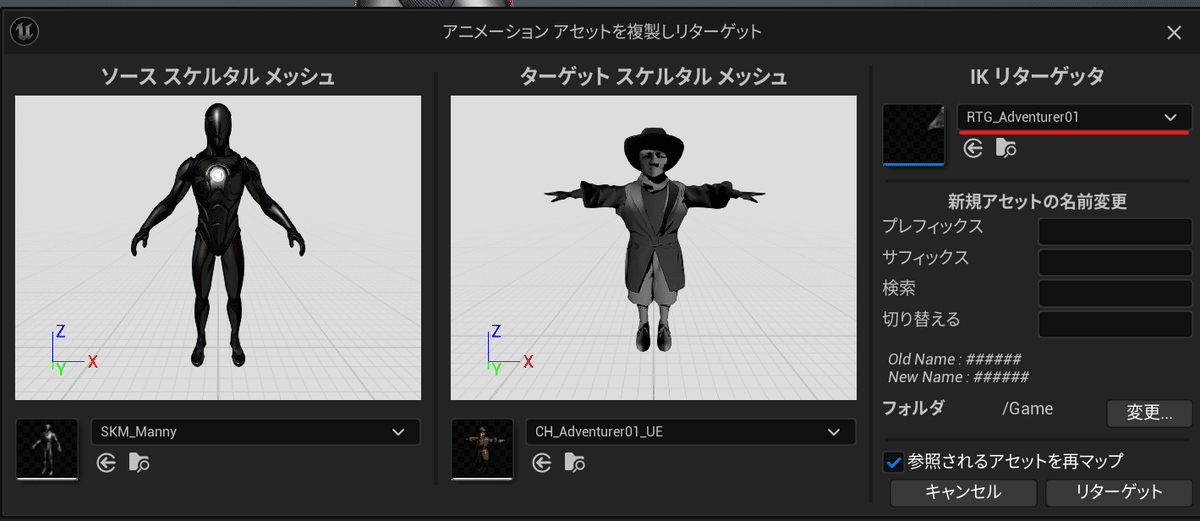Click the 新規アセットの名前変更 heading
The image size is (1200, 521).
pos(1037,201)
